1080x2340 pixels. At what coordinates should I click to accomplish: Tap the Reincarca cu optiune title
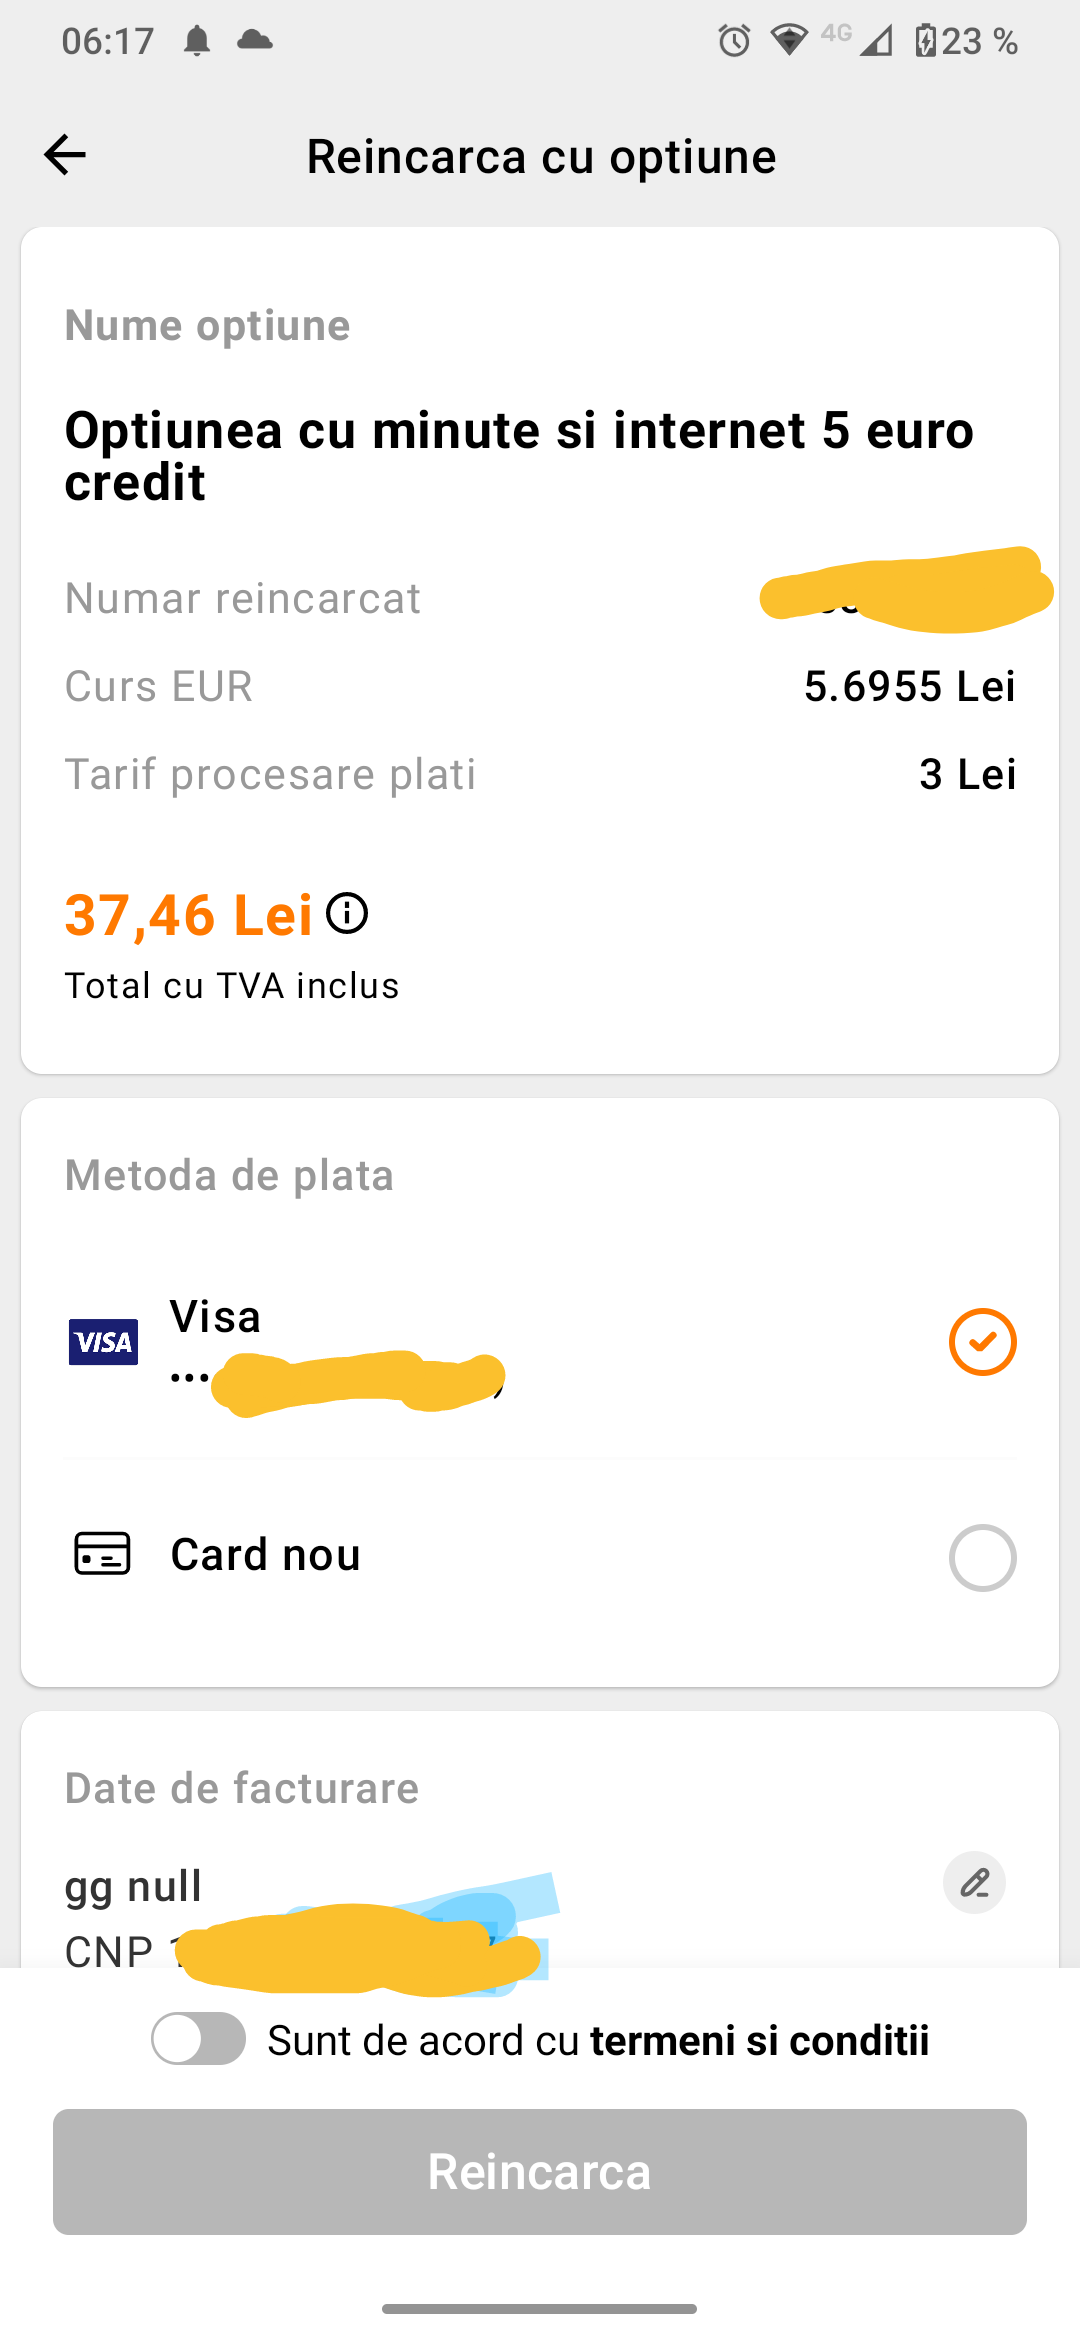[541, 157]
